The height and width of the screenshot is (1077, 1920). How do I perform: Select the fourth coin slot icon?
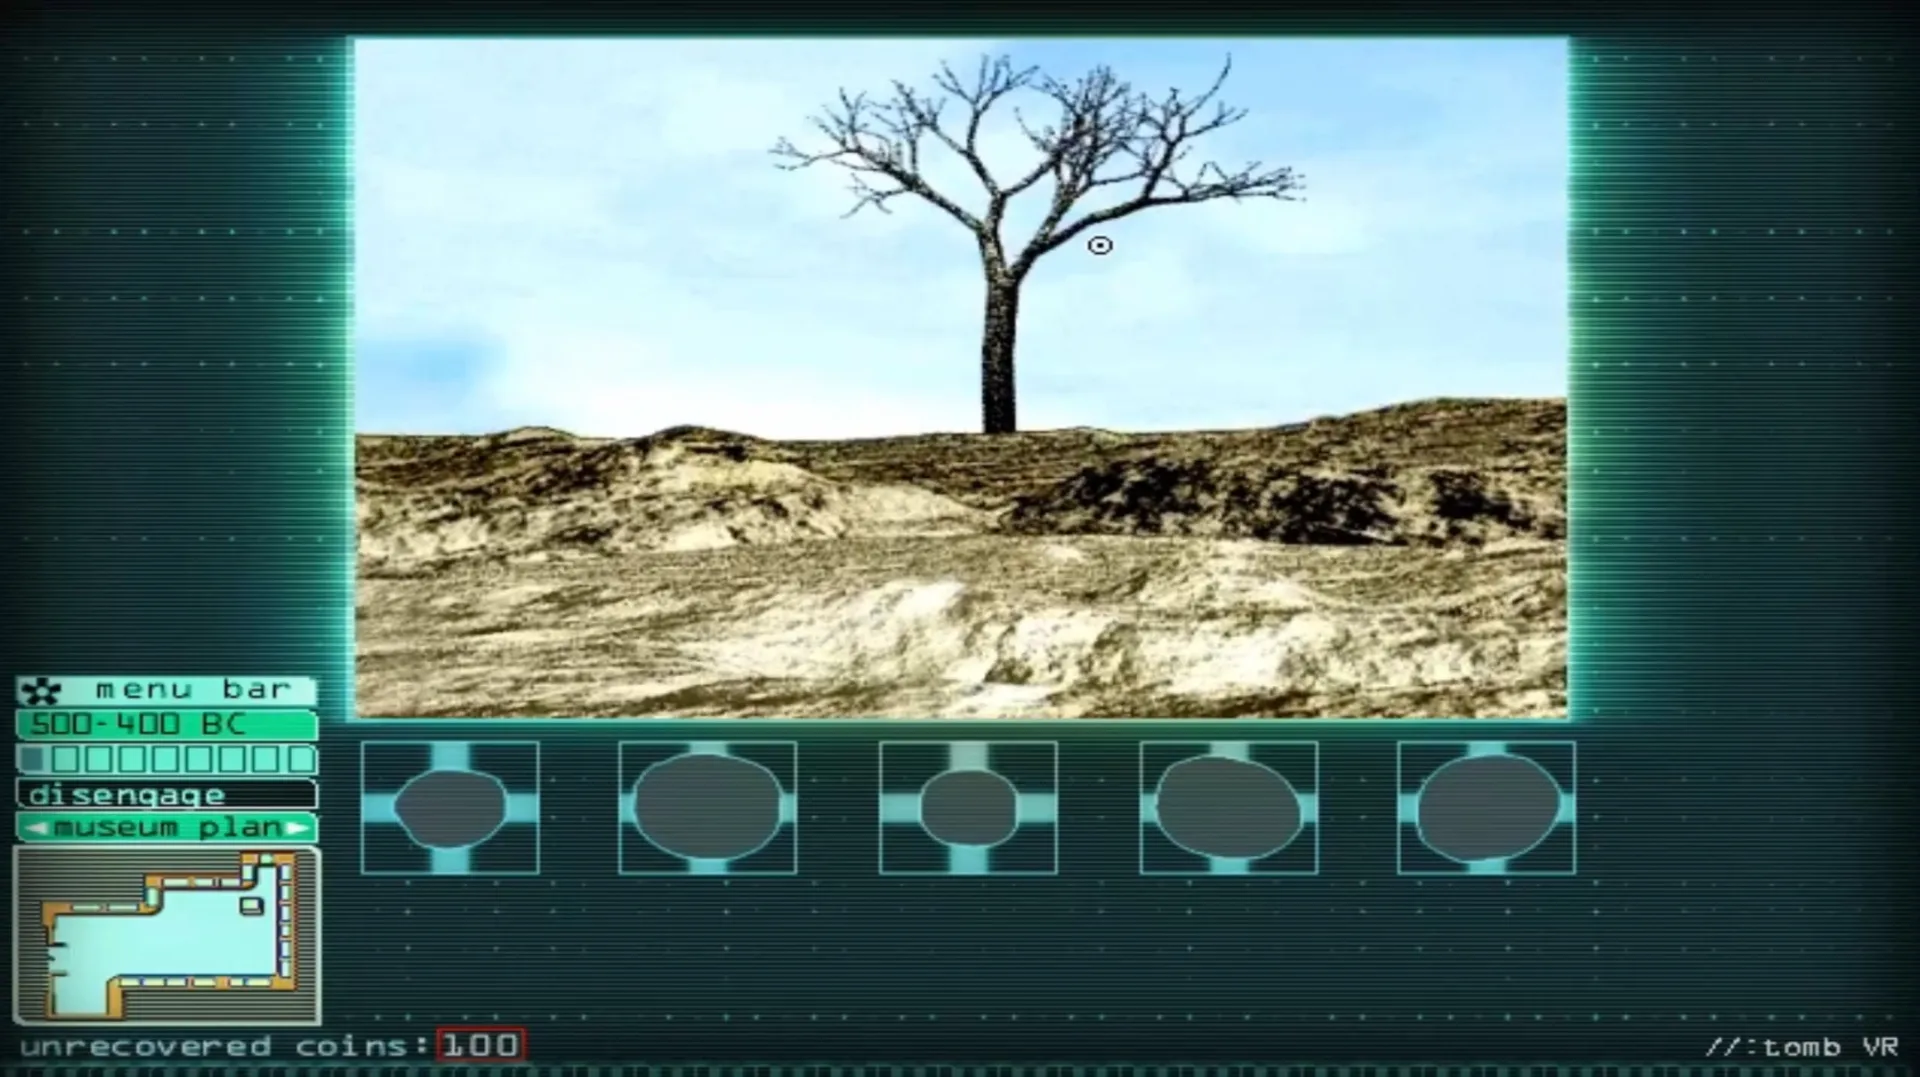tap(1227, 807)
